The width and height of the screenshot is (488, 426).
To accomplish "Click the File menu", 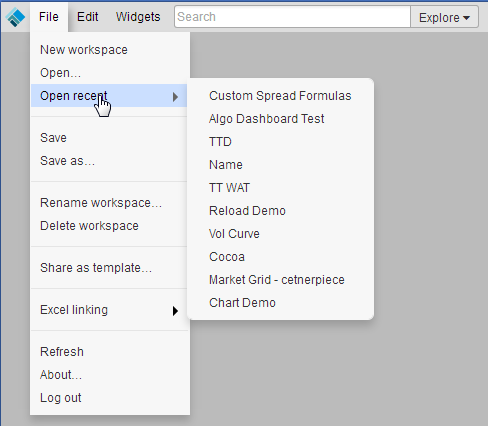I will [x=49, y=17].
